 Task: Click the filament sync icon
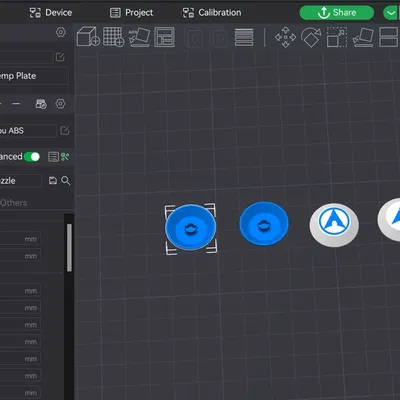pyautogui.click(x=41, y=104)
